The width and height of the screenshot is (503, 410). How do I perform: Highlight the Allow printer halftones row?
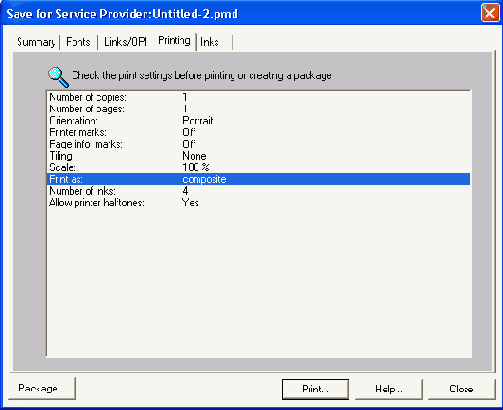point(259,203)
